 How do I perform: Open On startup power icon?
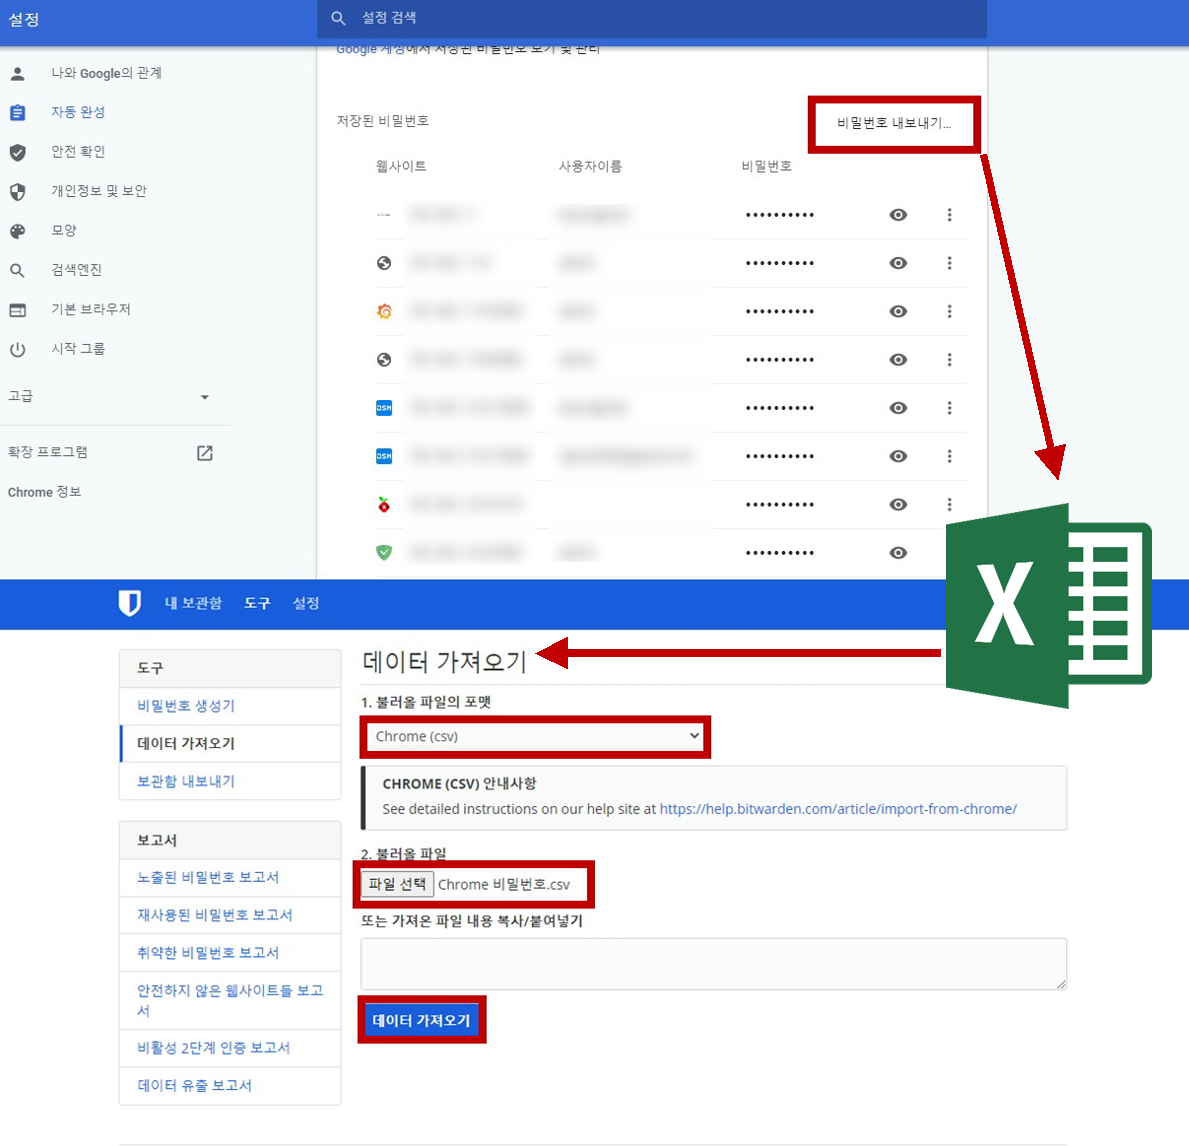17,350
